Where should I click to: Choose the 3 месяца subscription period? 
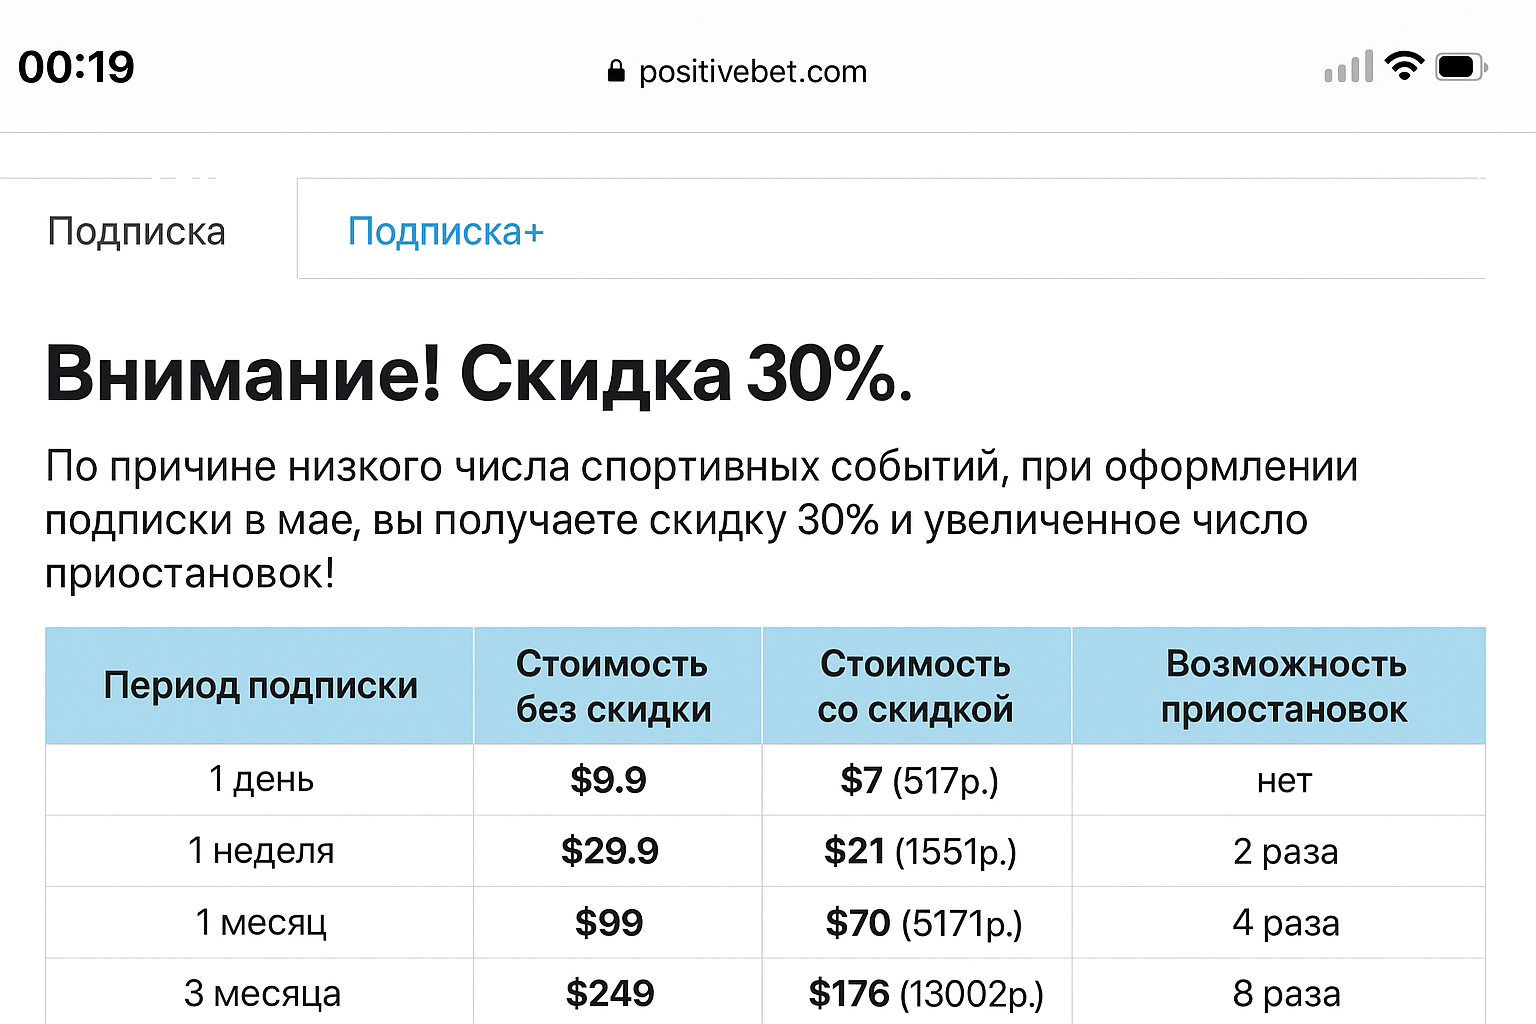click(262, 993)
